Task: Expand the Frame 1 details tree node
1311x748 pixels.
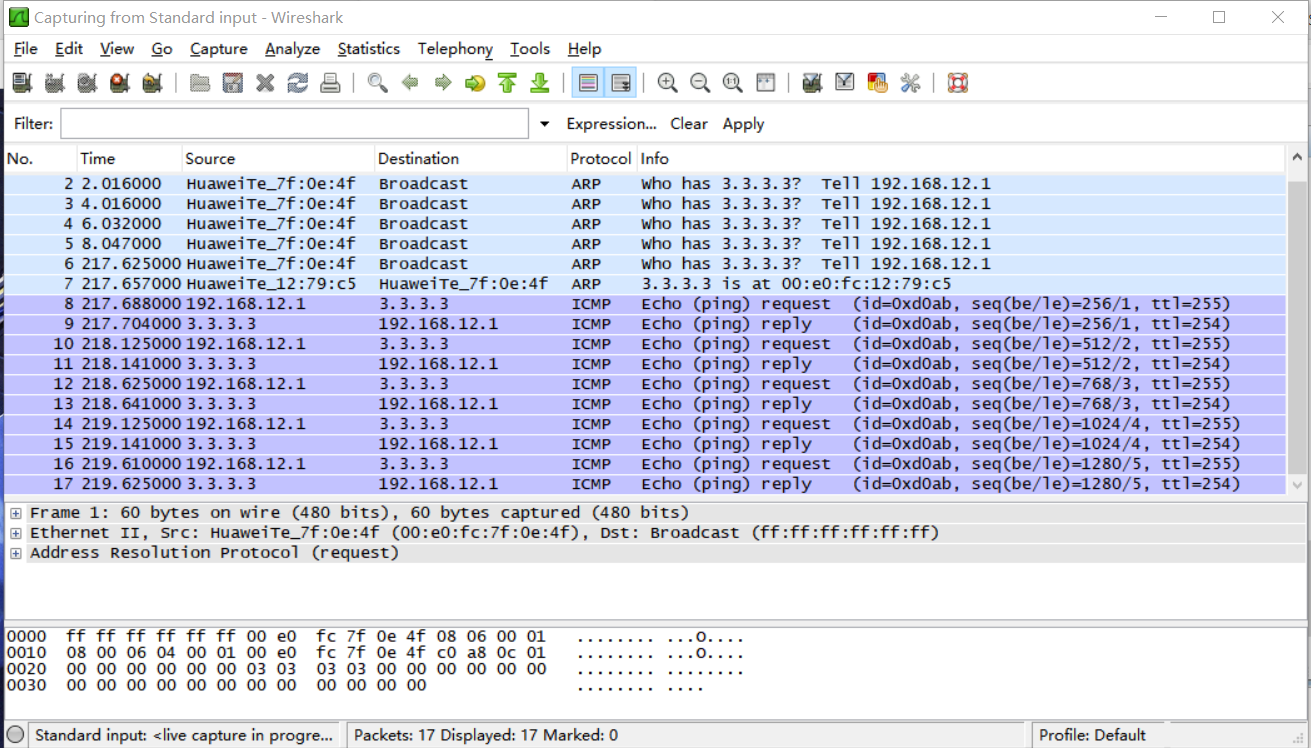Action: pyautogui.click(x=16, y=513)
